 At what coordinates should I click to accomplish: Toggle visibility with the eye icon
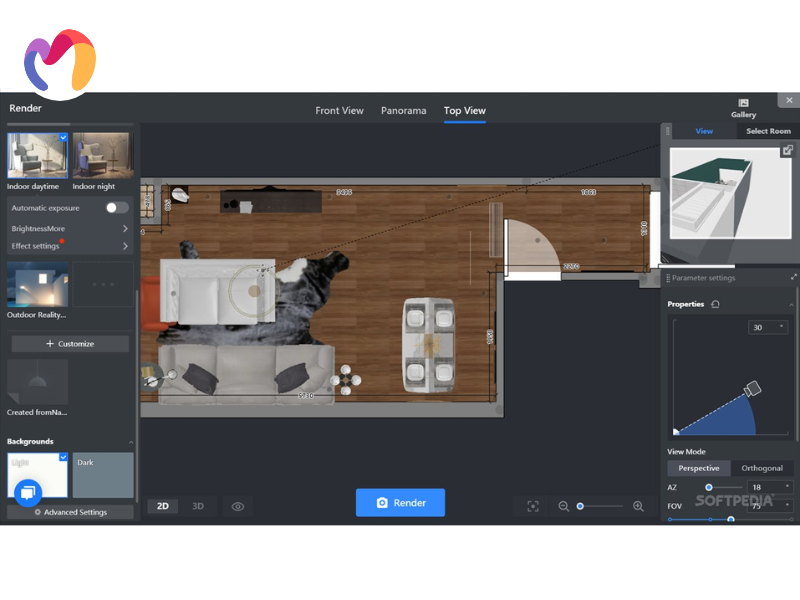point(238,506)
